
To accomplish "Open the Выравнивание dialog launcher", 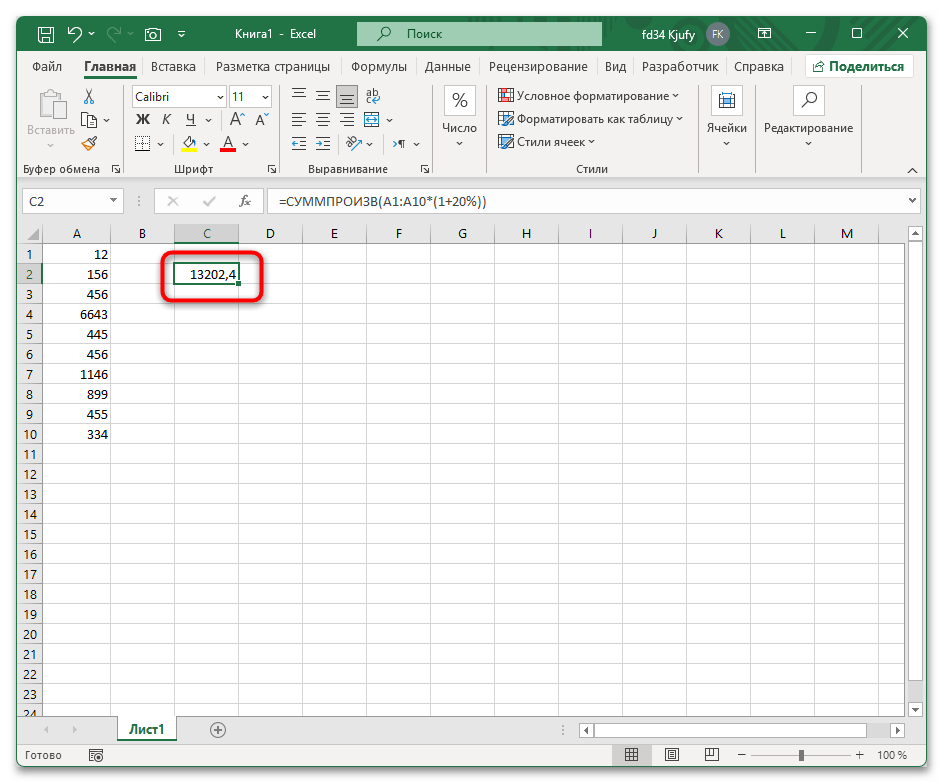I will pos(425,170).
